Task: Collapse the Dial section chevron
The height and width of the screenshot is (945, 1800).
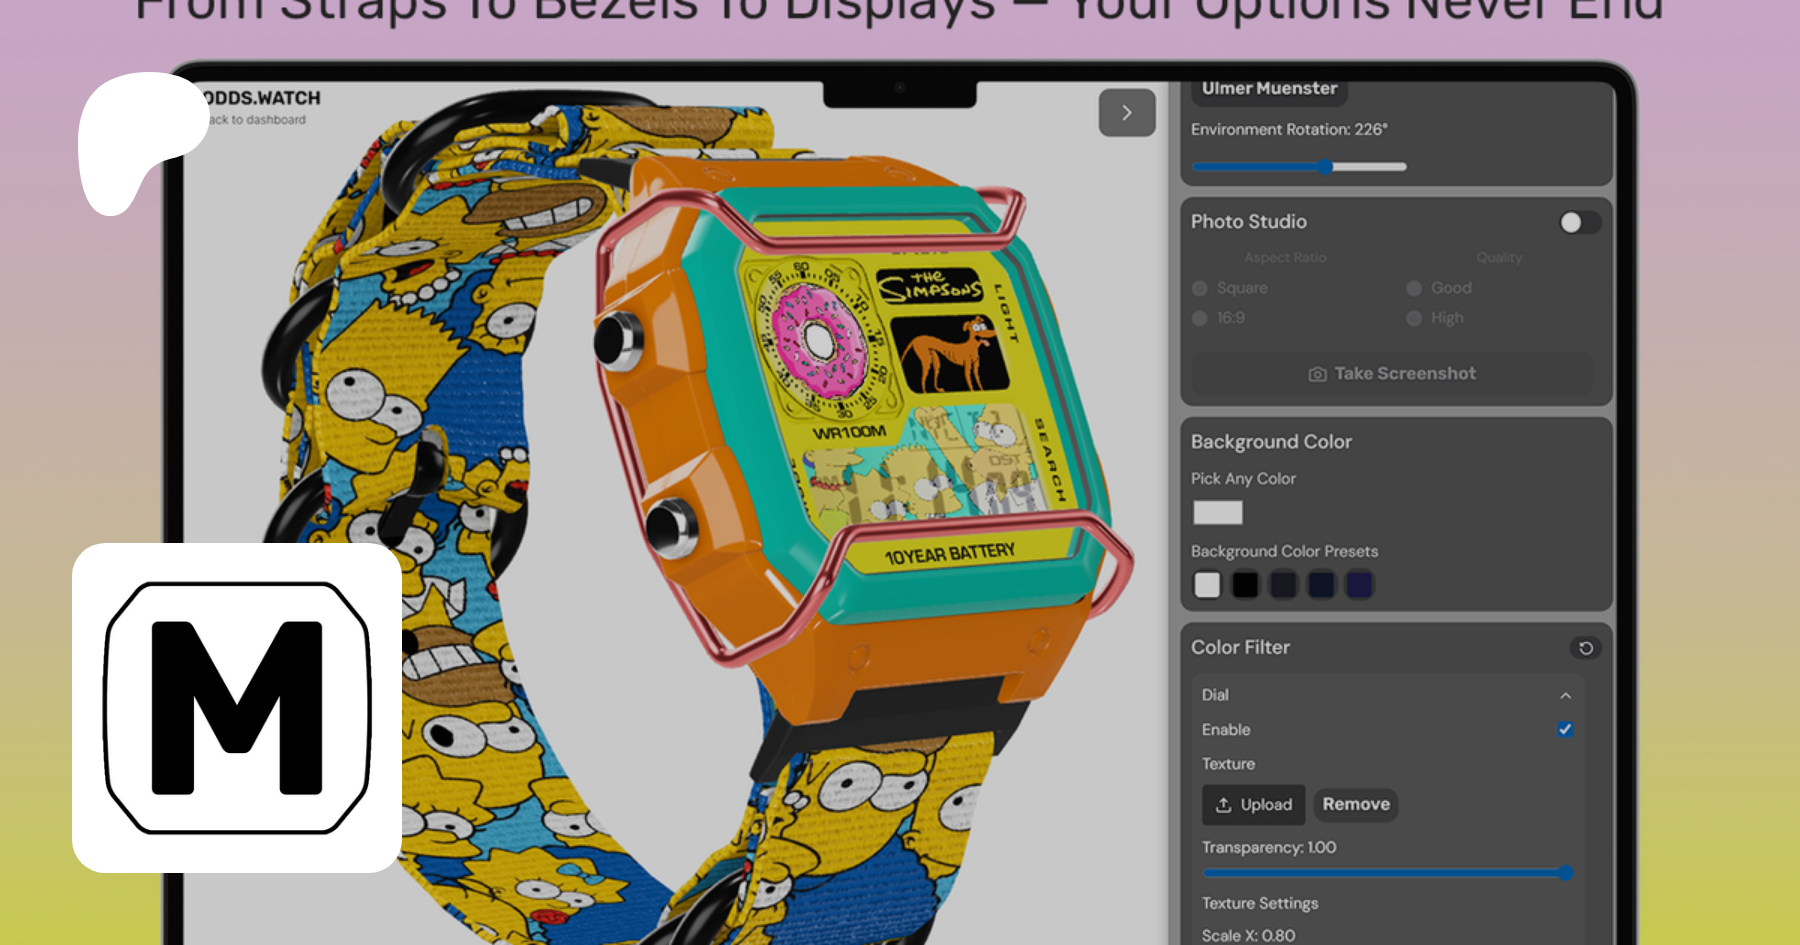Action: (1565, 696)
